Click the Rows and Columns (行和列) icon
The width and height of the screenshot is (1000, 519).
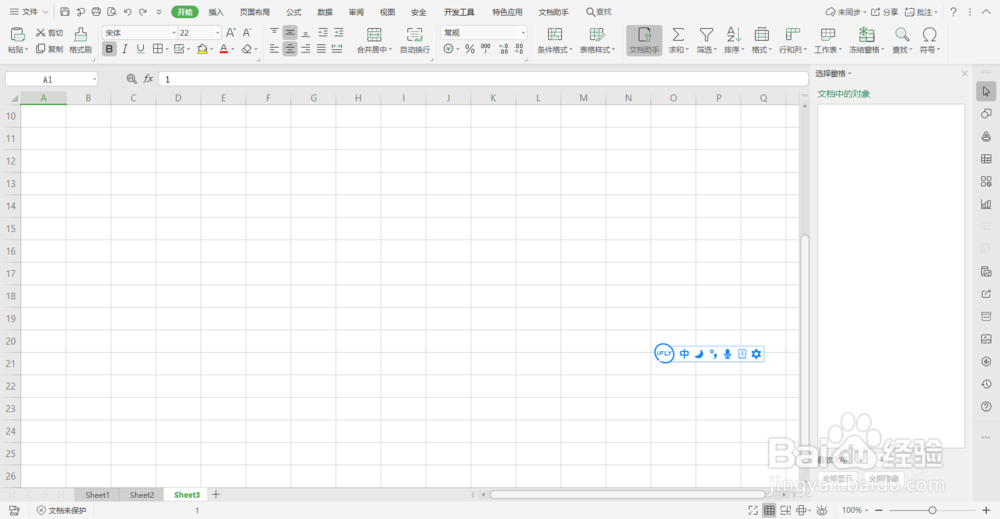pos(793,34)
